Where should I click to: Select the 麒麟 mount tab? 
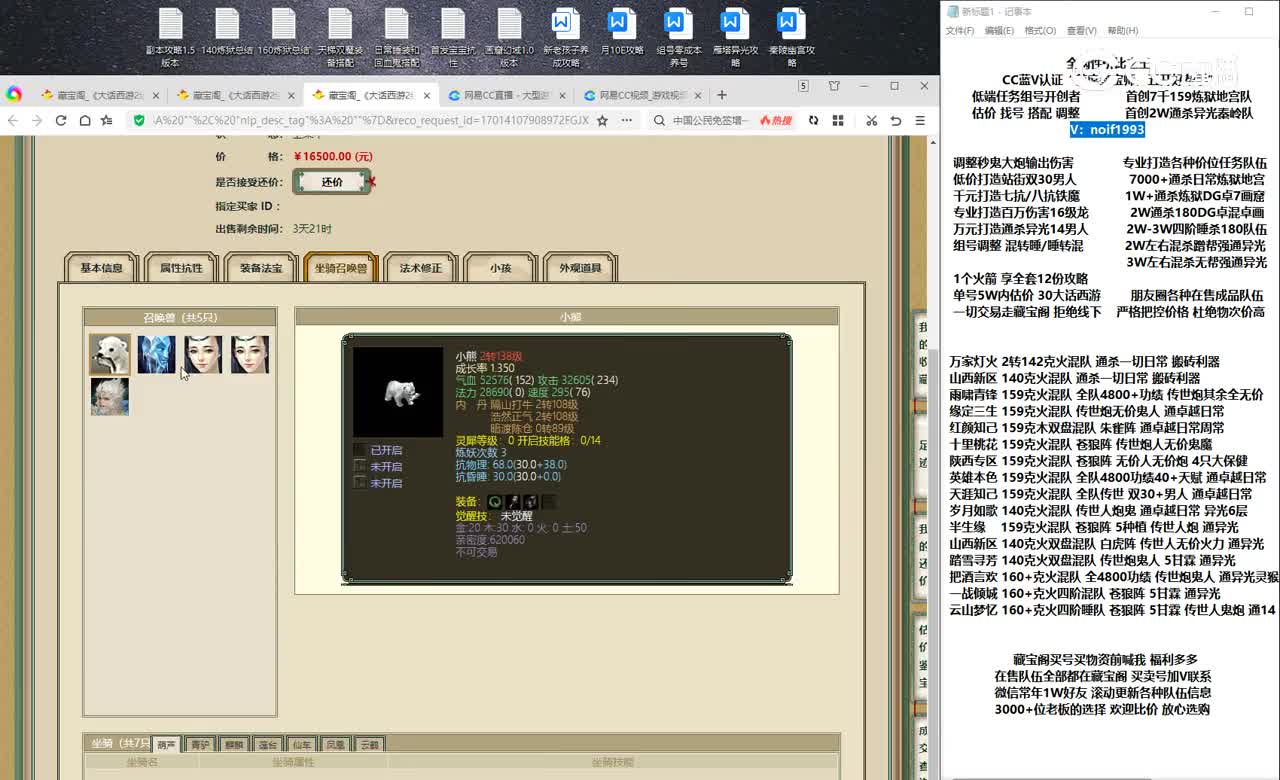pyautogui.click(x=234, y=745)
